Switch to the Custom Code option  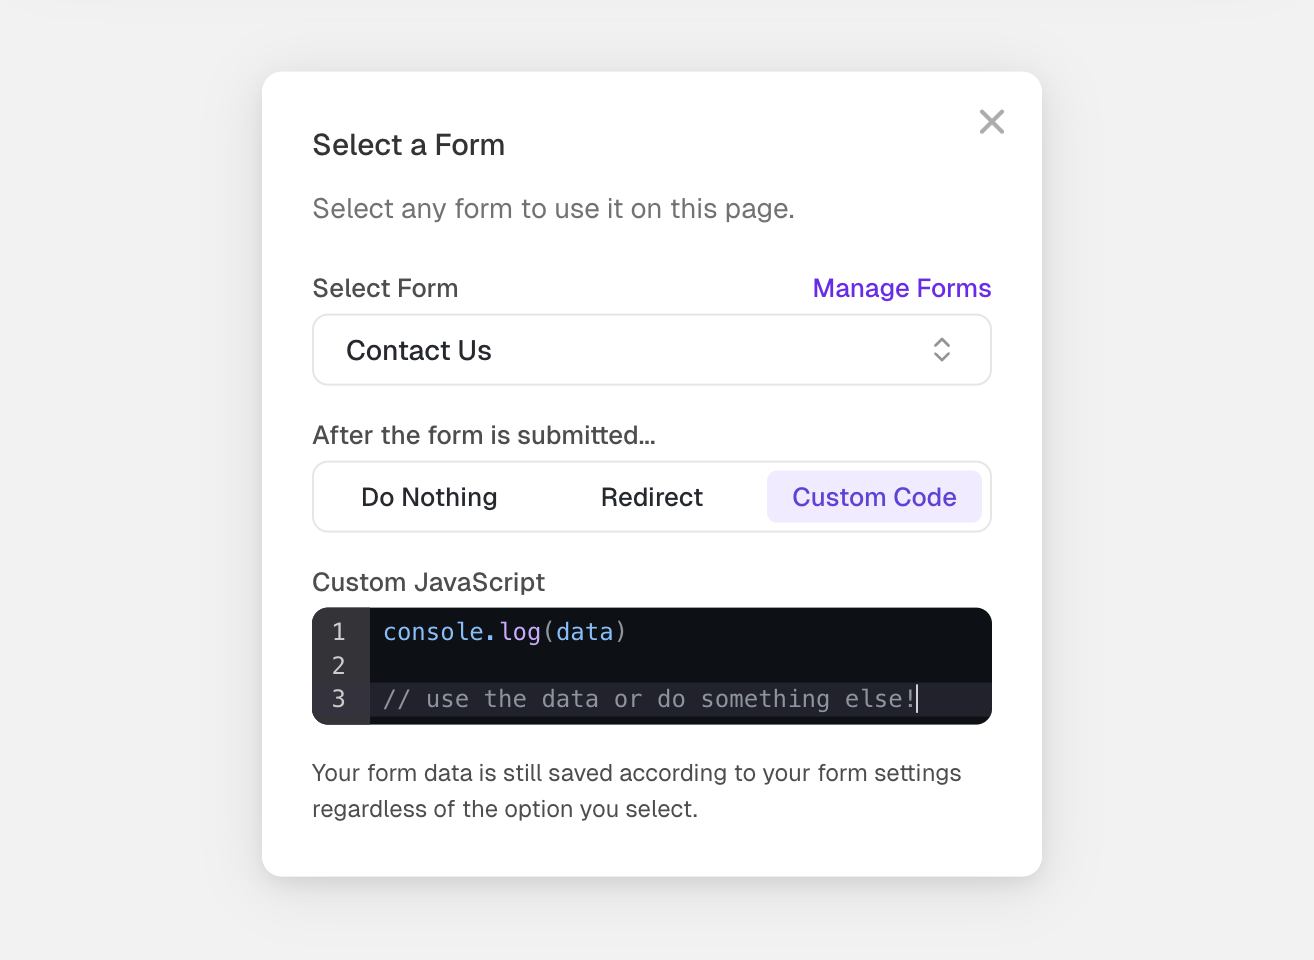(x=874, y=497)
